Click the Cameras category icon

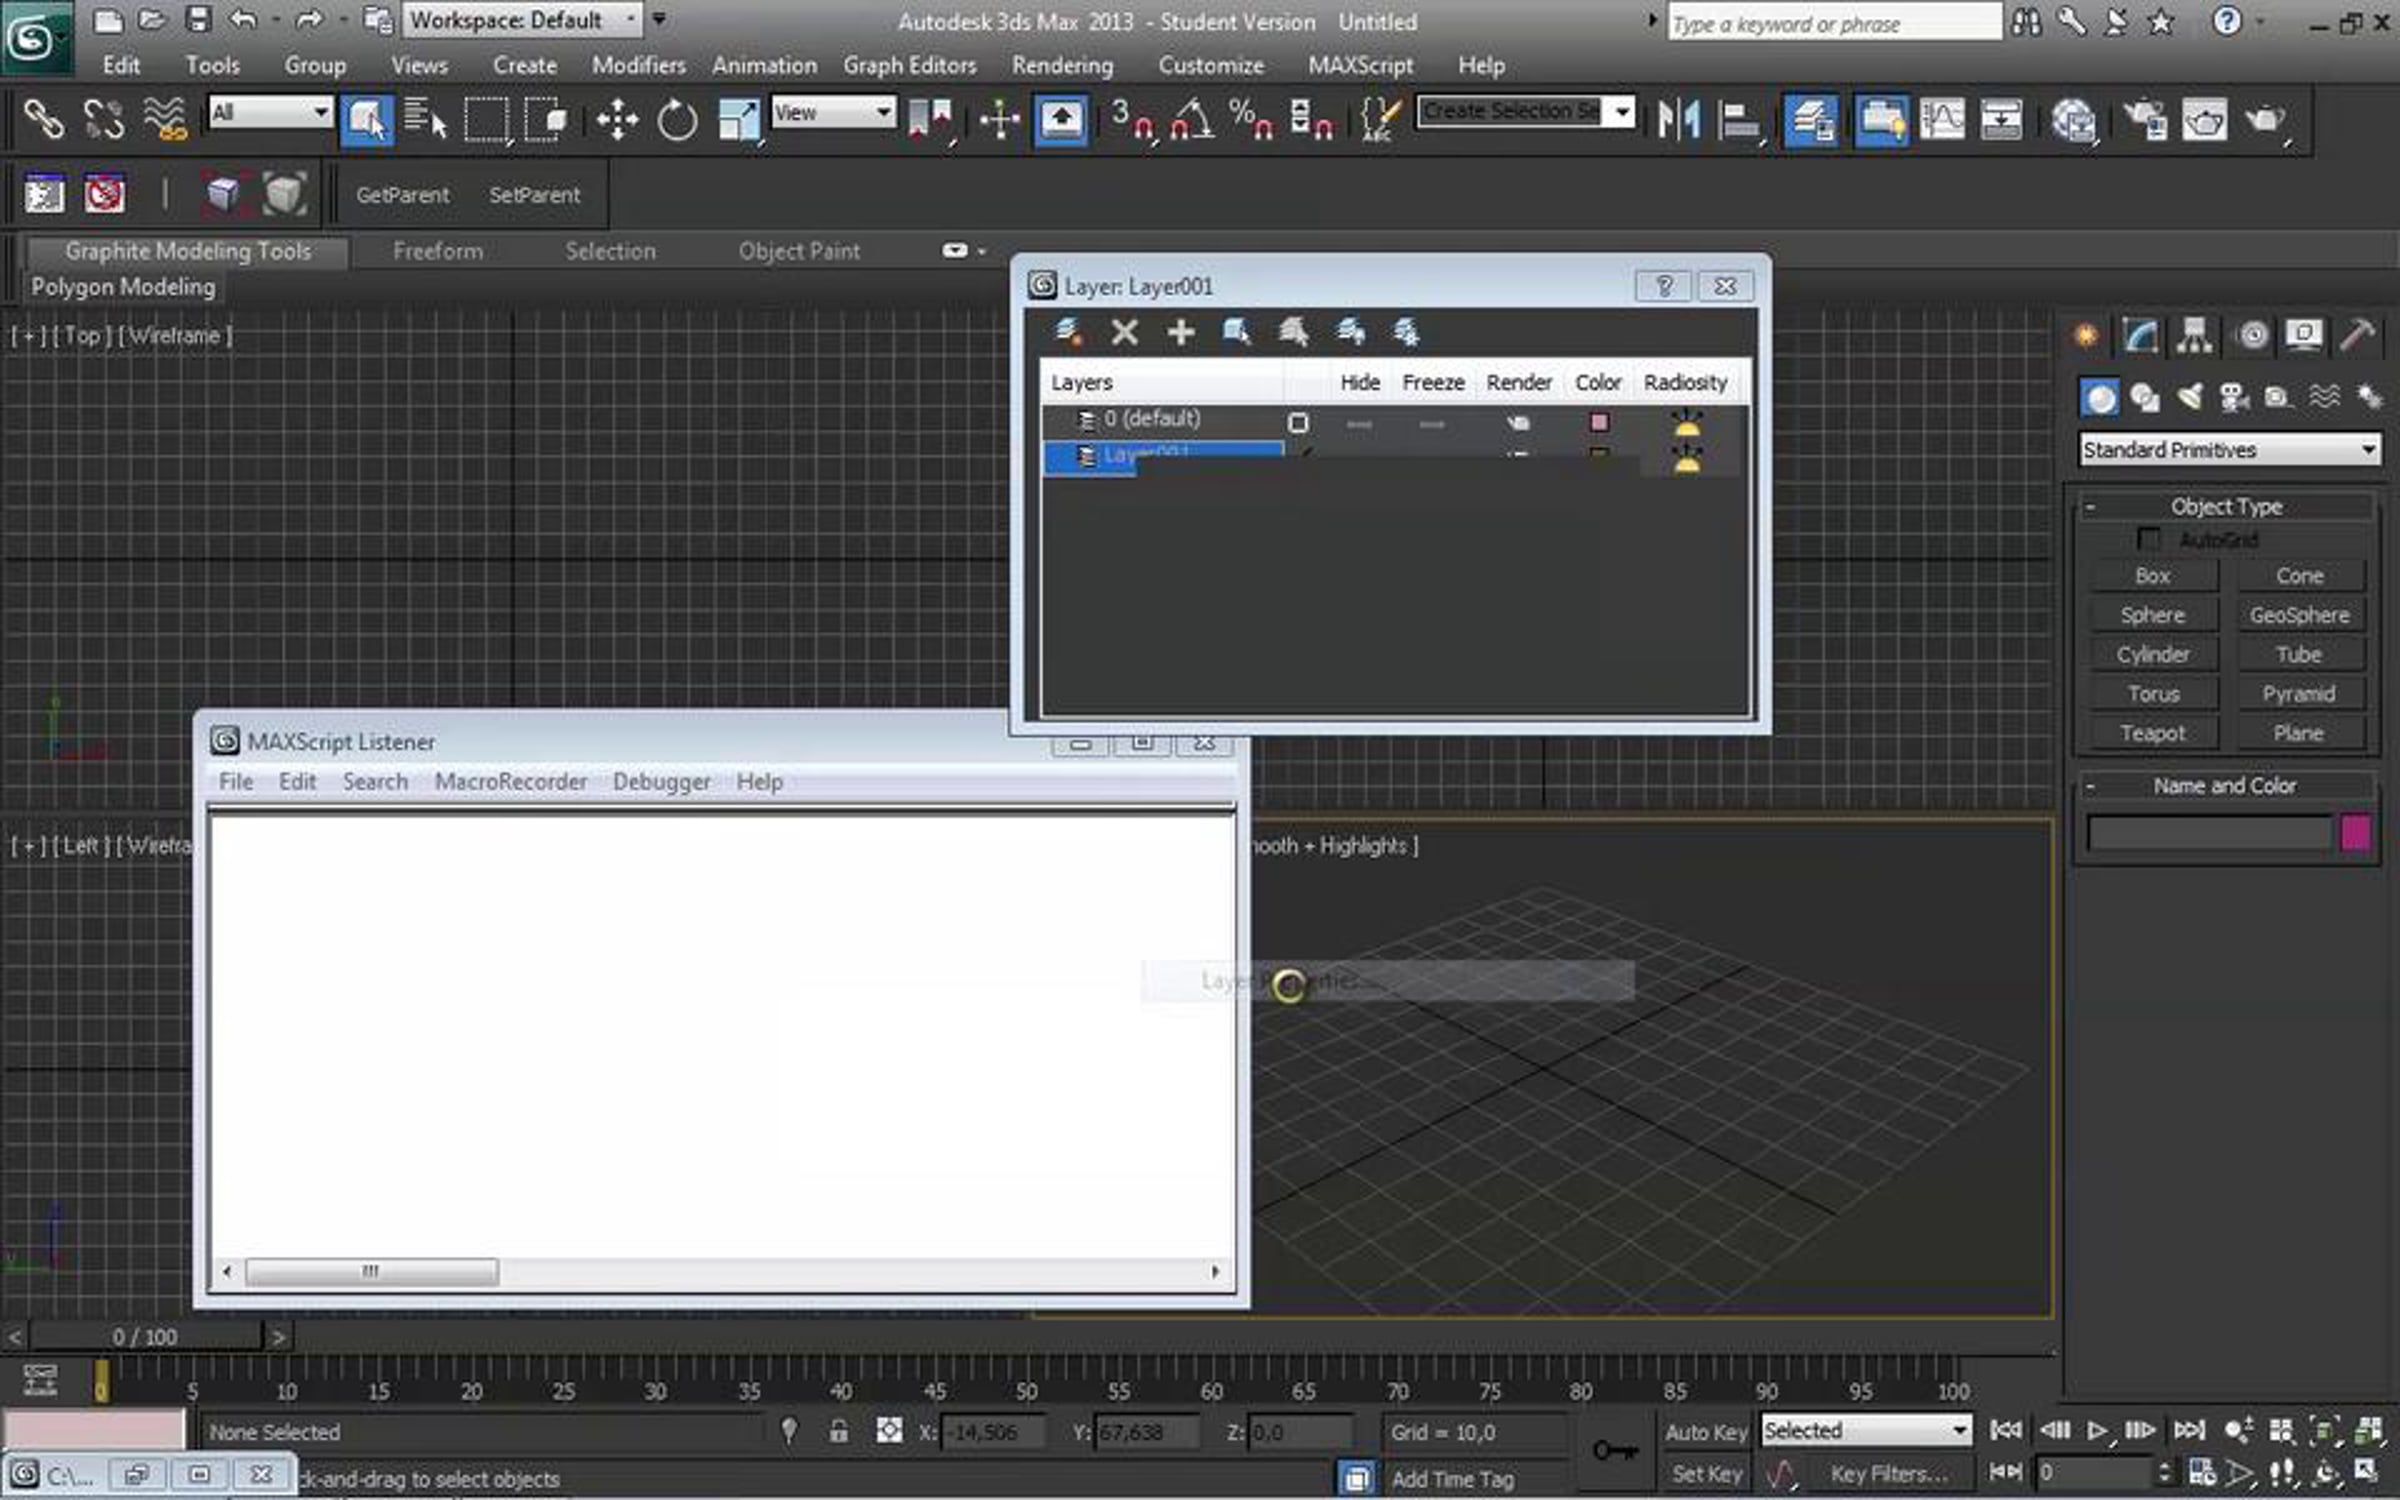(x=2235, y=398)
